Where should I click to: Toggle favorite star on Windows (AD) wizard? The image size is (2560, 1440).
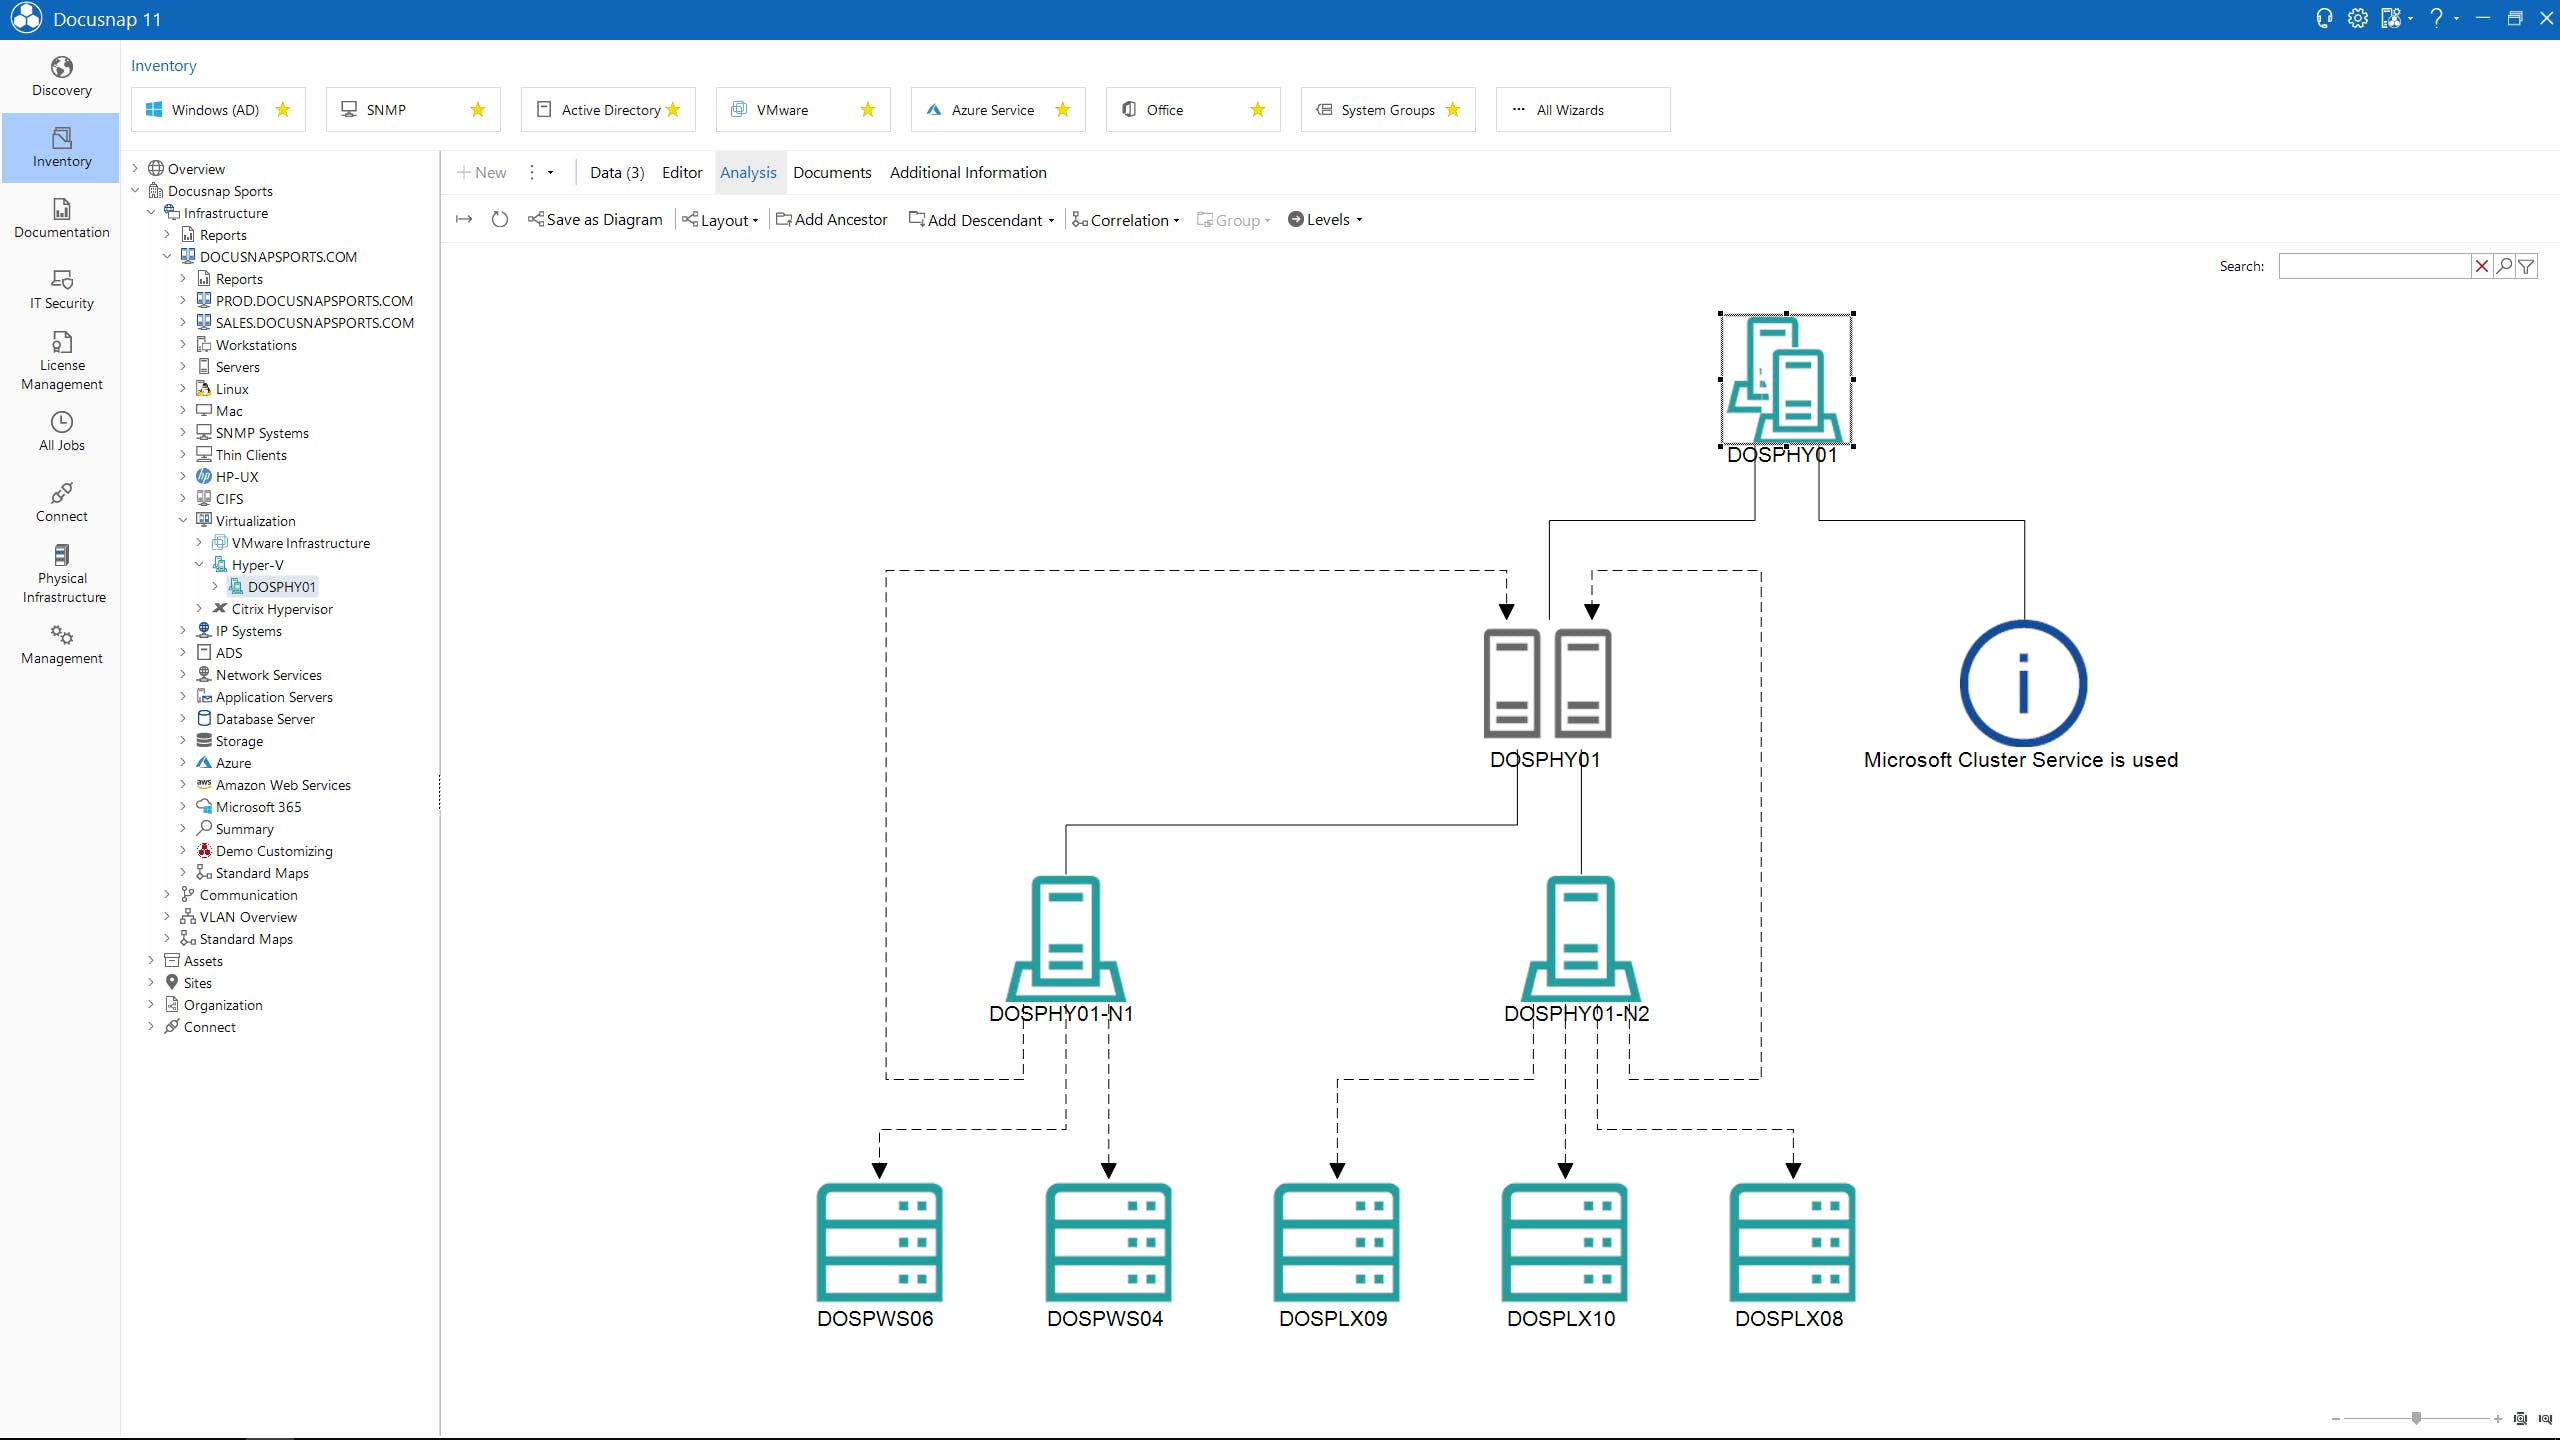point(283,109)
